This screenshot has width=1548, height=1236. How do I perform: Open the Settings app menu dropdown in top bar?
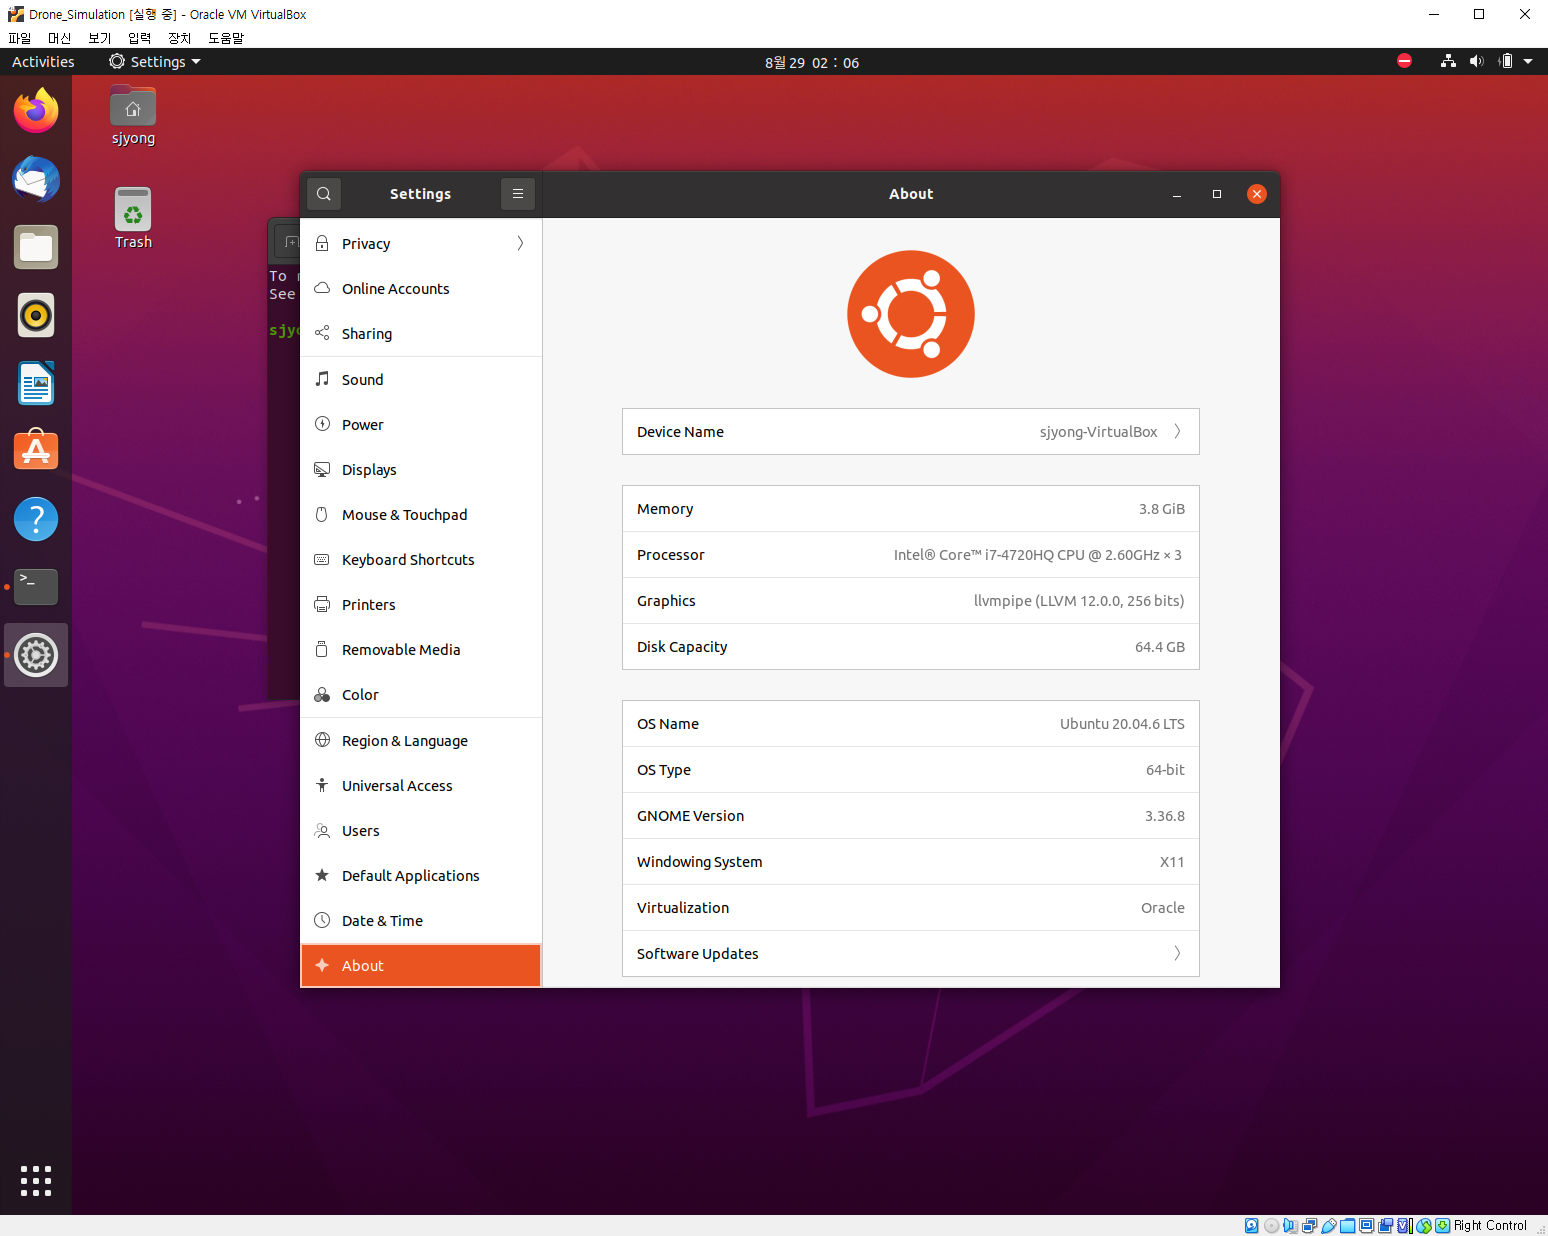155,62
